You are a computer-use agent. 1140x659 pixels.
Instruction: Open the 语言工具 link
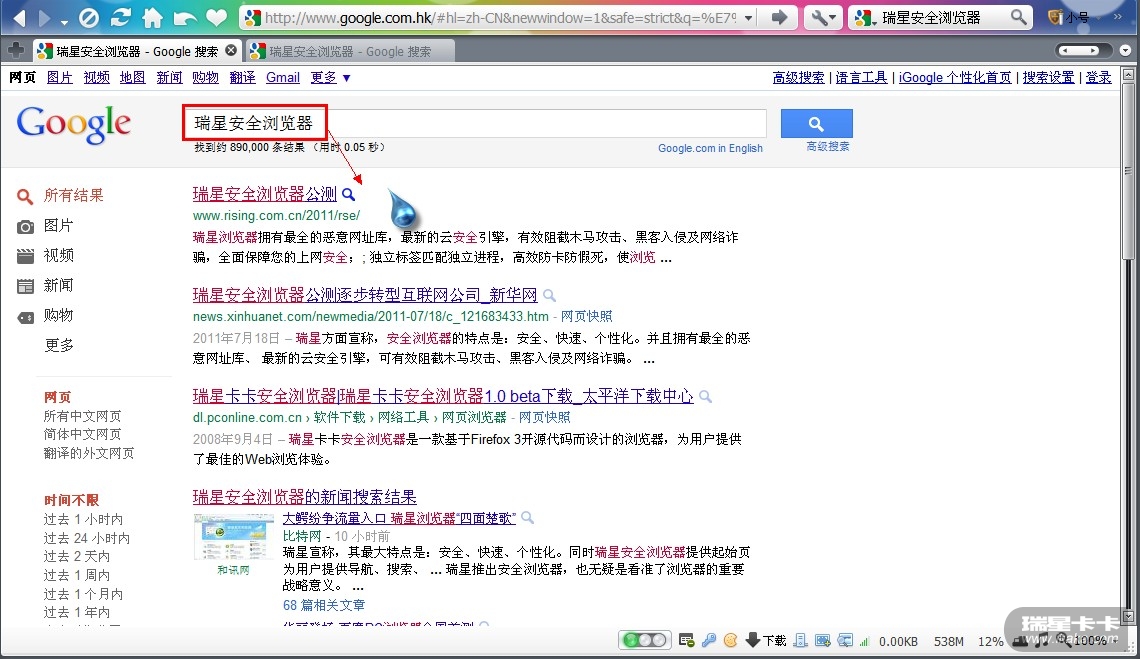pos(862,77)
